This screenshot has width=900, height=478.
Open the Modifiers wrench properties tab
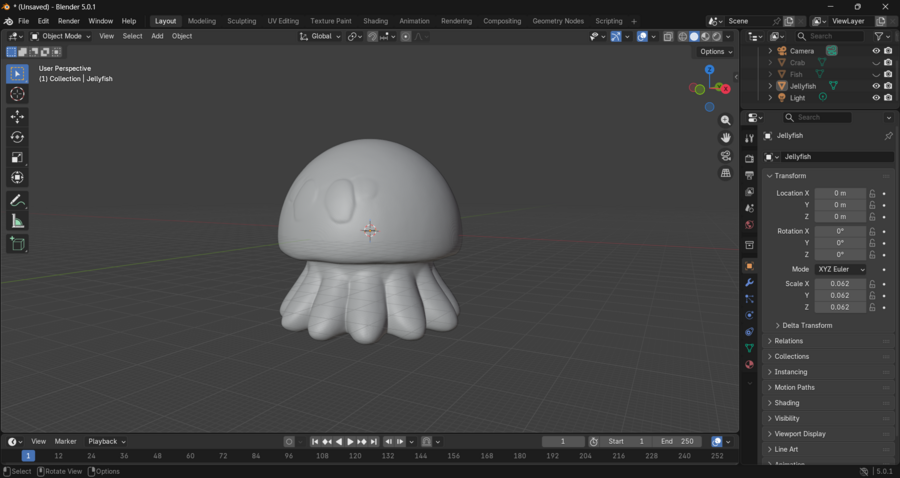coord(749,283)
